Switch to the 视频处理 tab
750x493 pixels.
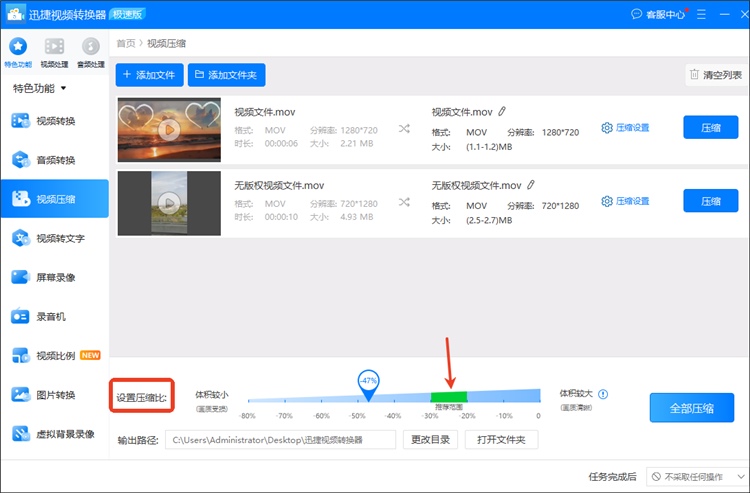tap(54, 50)
